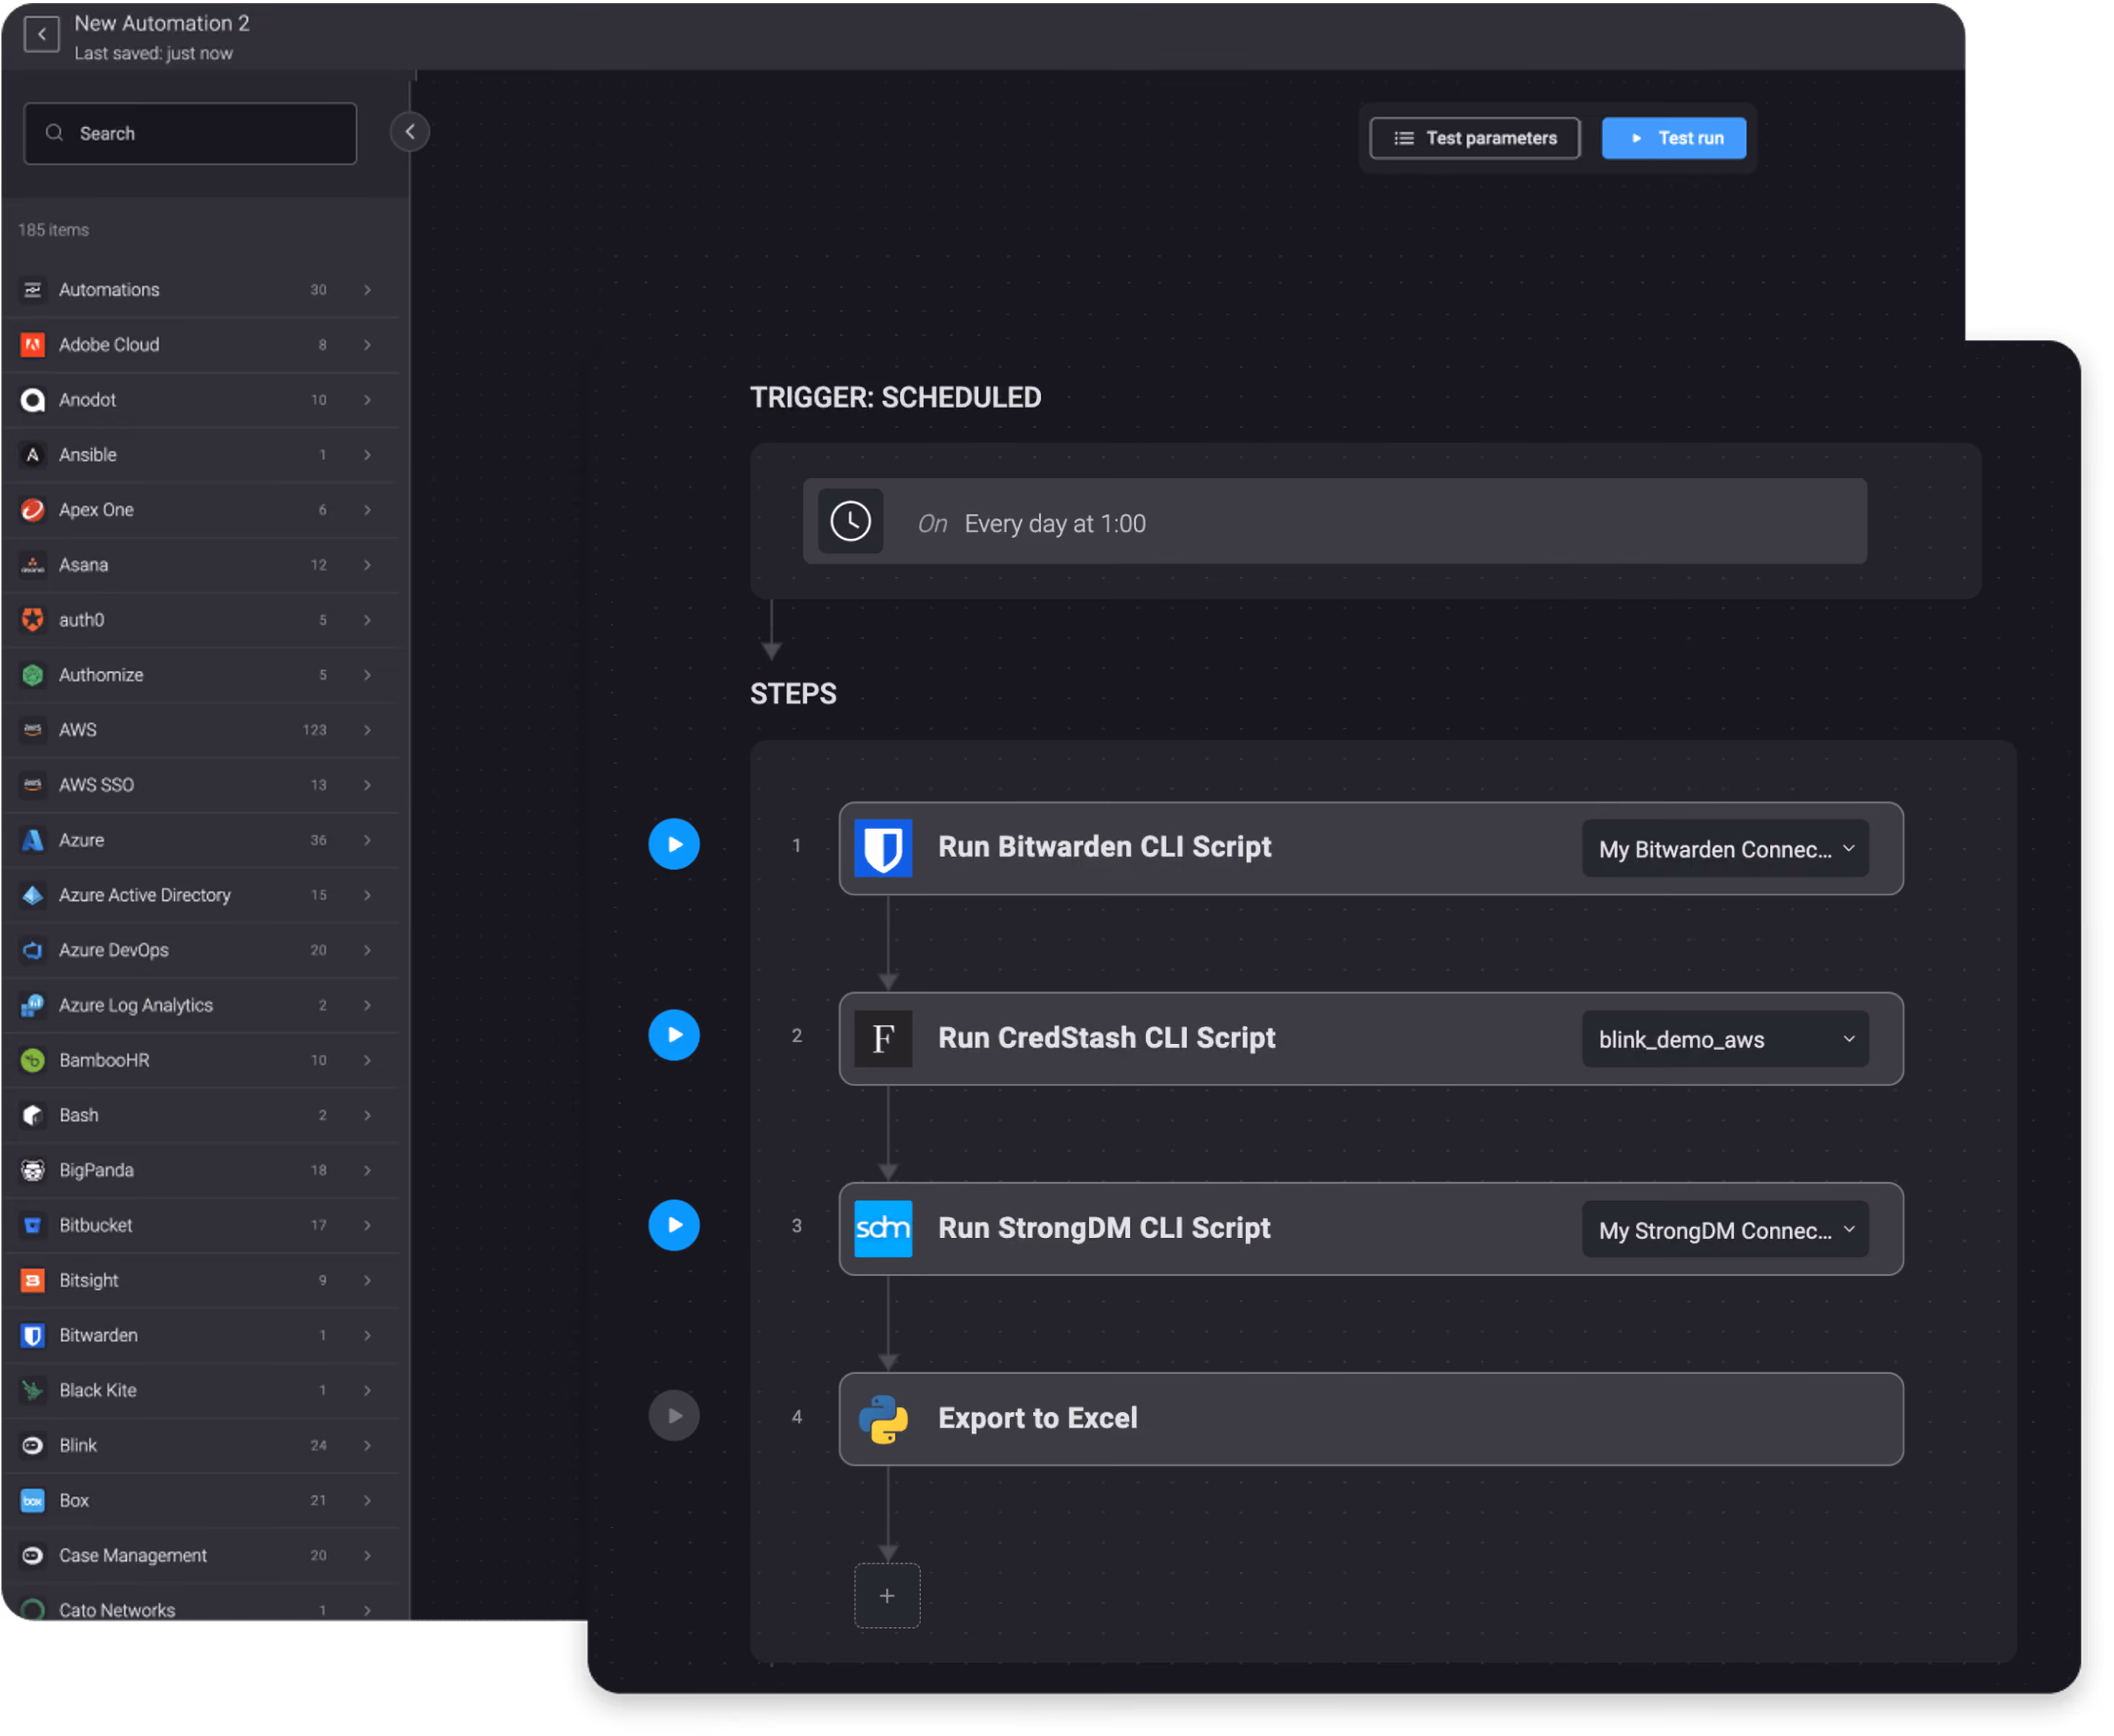Screen dimensions: 2114x1736
Task: Expand the Azure Log Analytics chevron
Action: coord(368,1005)
